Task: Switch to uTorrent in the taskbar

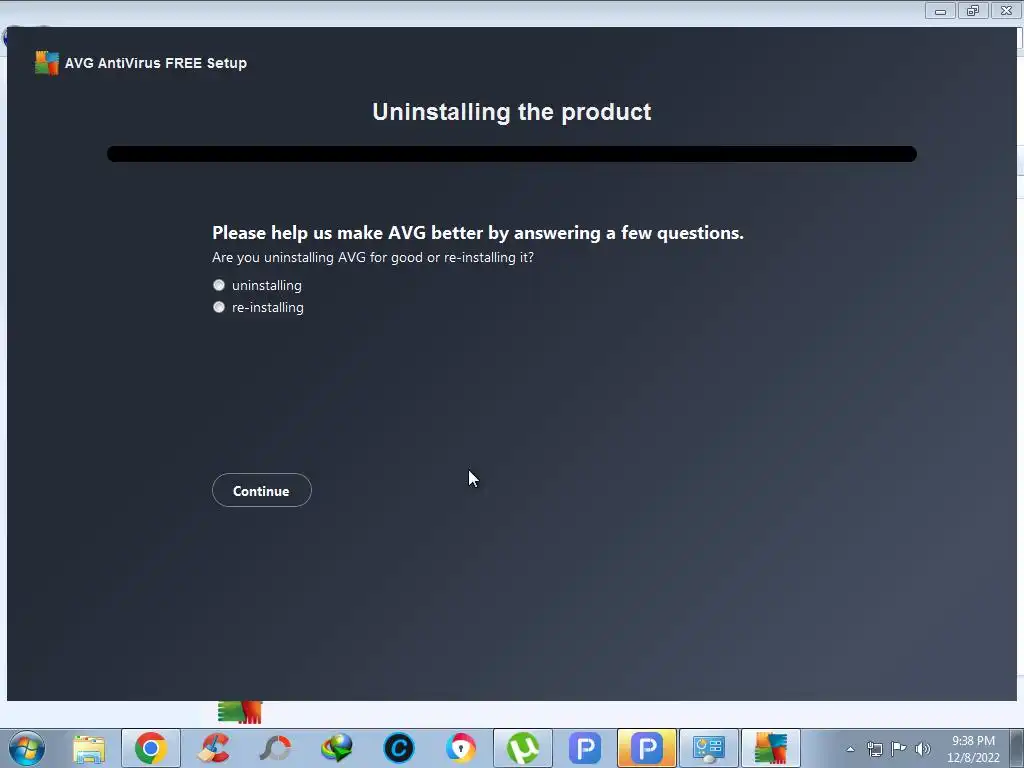Action: pos(523,748)
